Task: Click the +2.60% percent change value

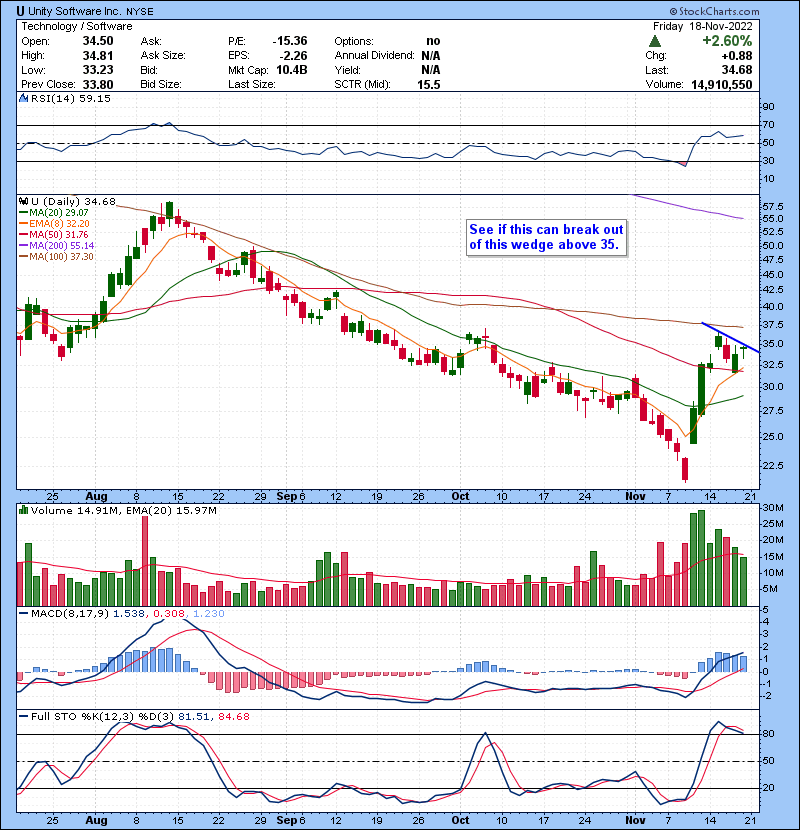Action: pyautogui.click(x=727, y=41)
